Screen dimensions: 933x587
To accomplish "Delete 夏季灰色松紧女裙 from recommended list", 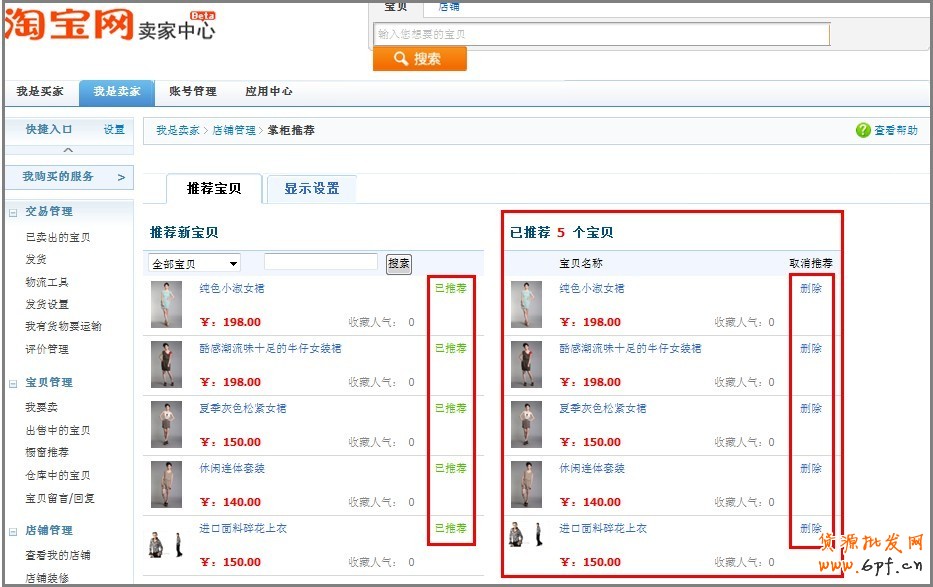I will click(810, 409).
